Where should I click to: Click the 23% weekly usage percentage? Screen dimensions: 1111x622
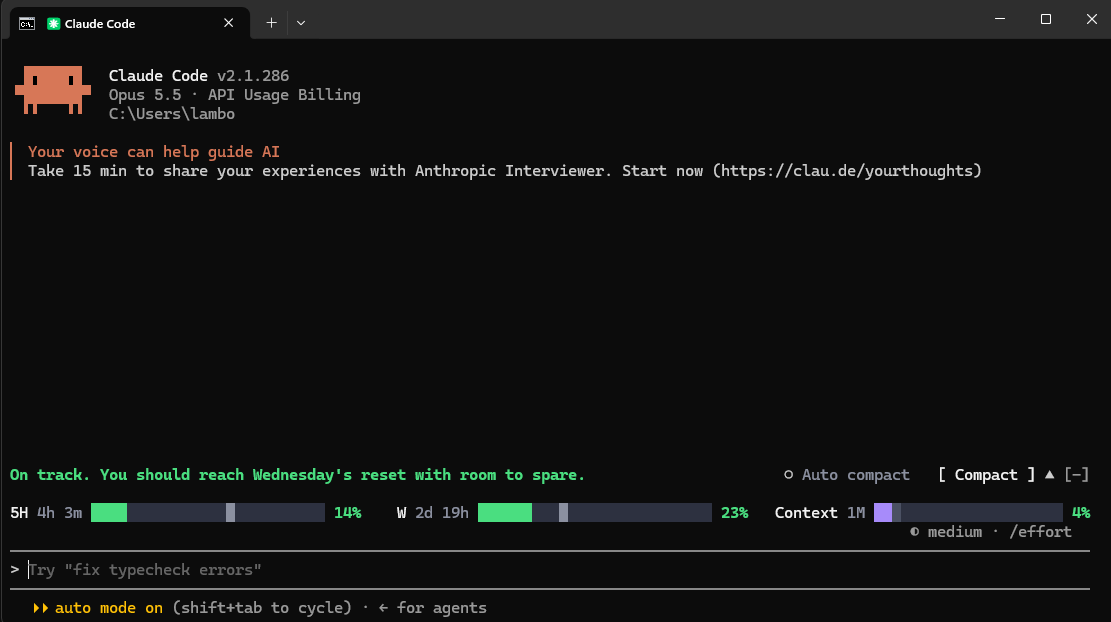point(734,512)
